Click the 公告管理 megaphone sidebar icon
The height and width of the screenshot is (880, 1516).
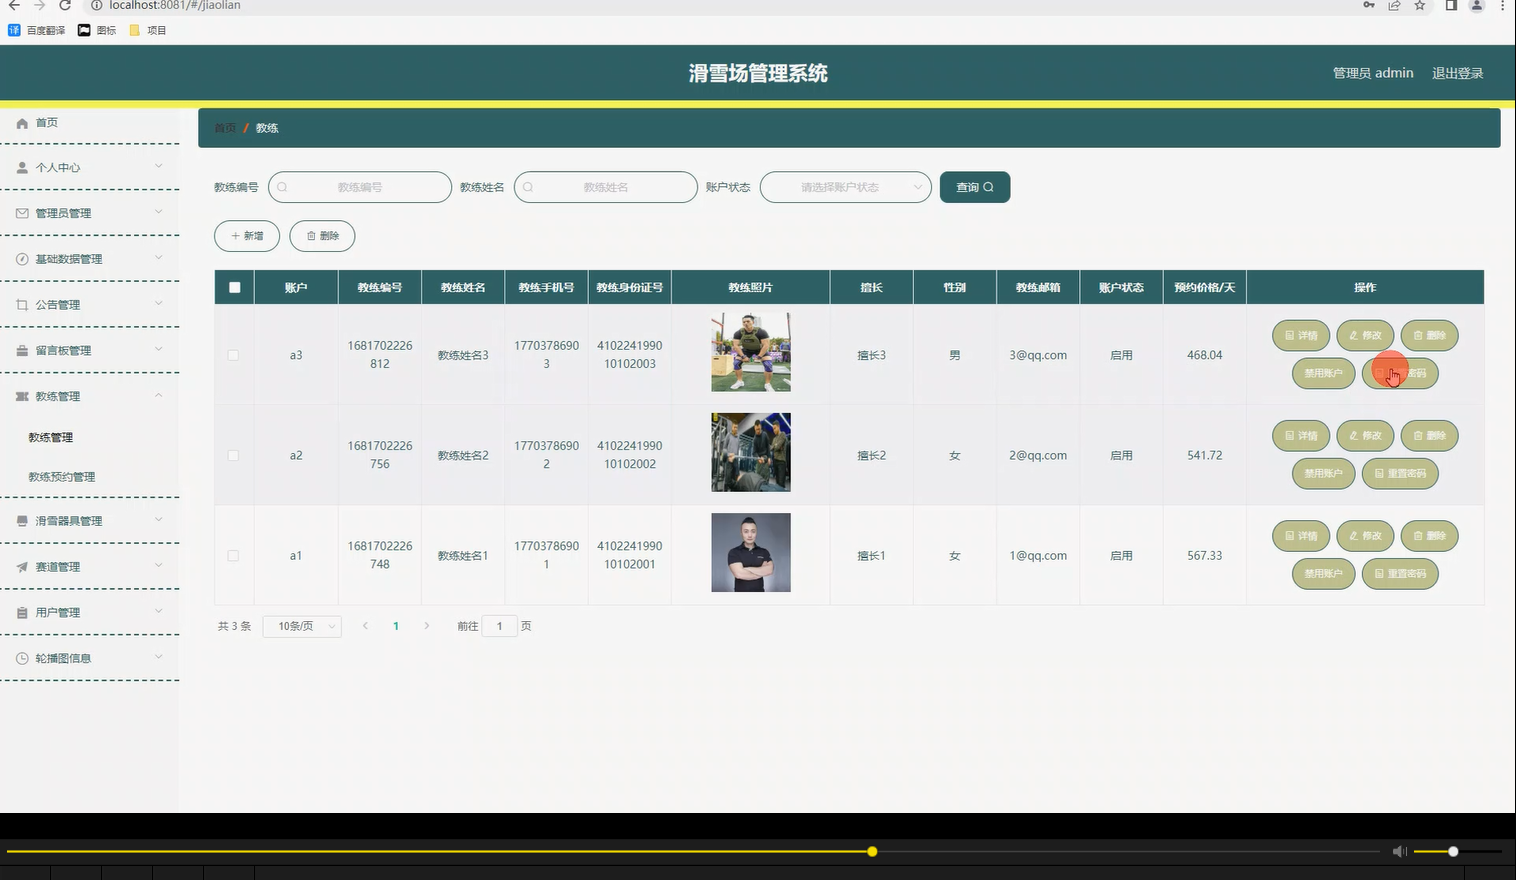(22, 304)
